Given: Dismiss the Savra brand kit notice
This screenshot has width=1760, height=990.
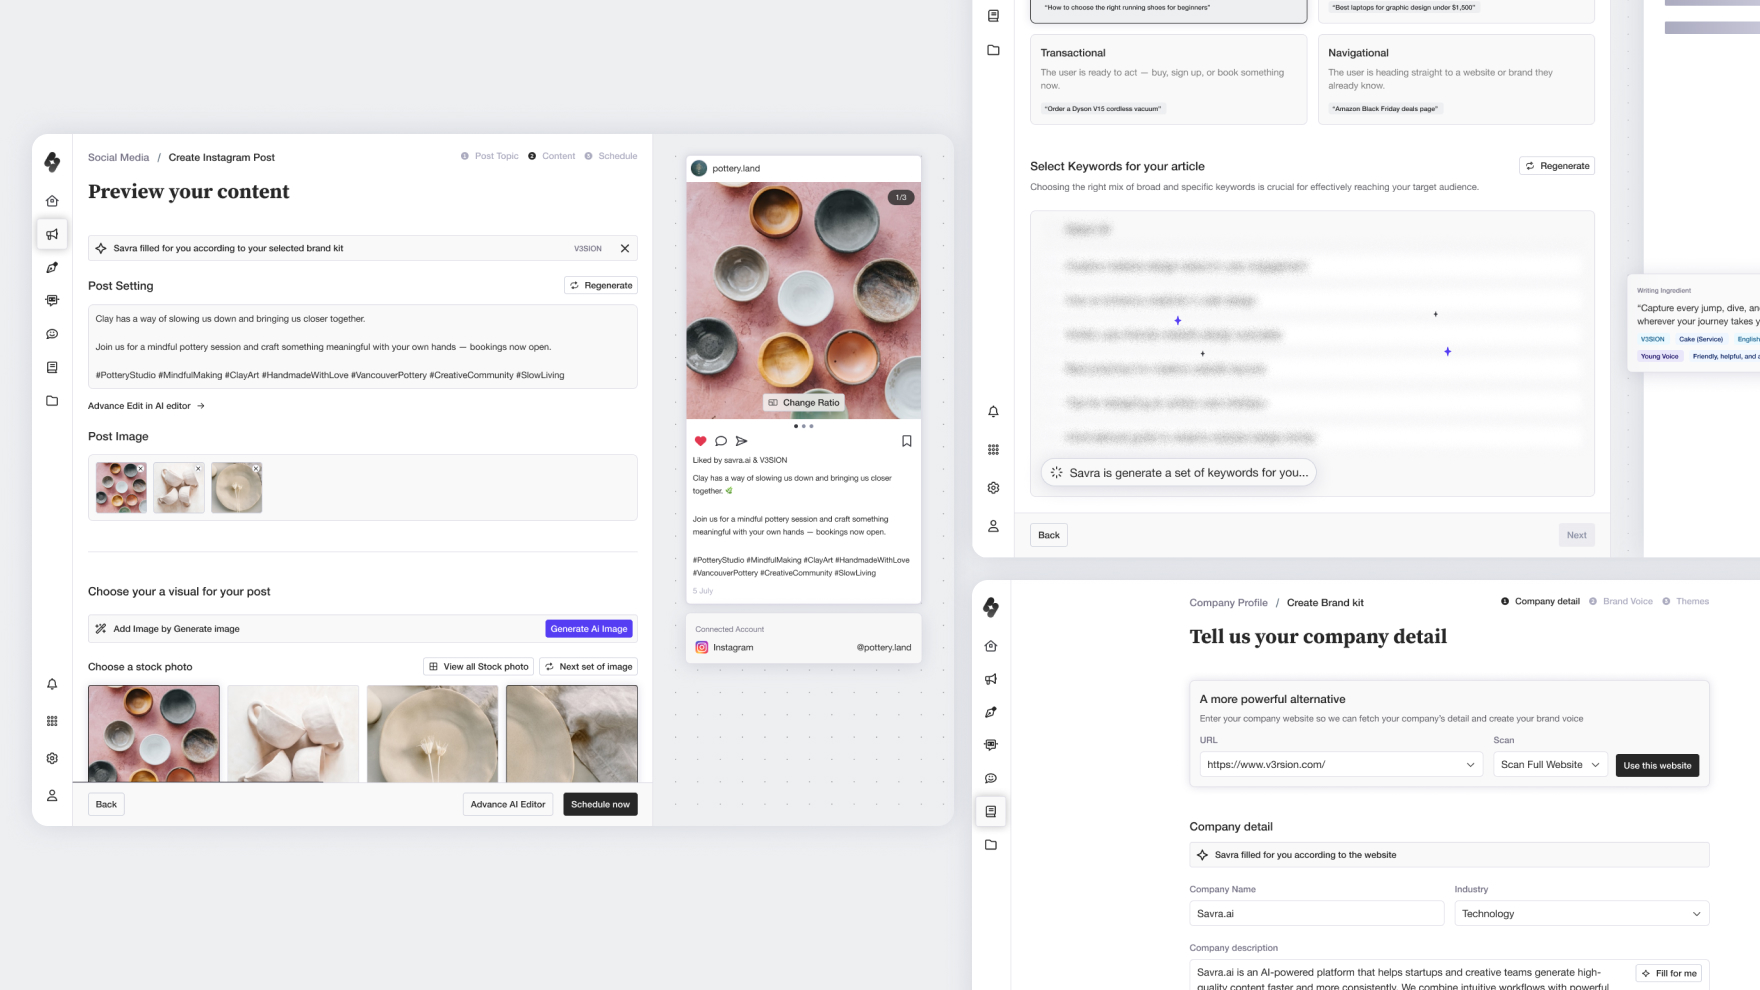Looking at the screenshot, I should pos(625,248).
